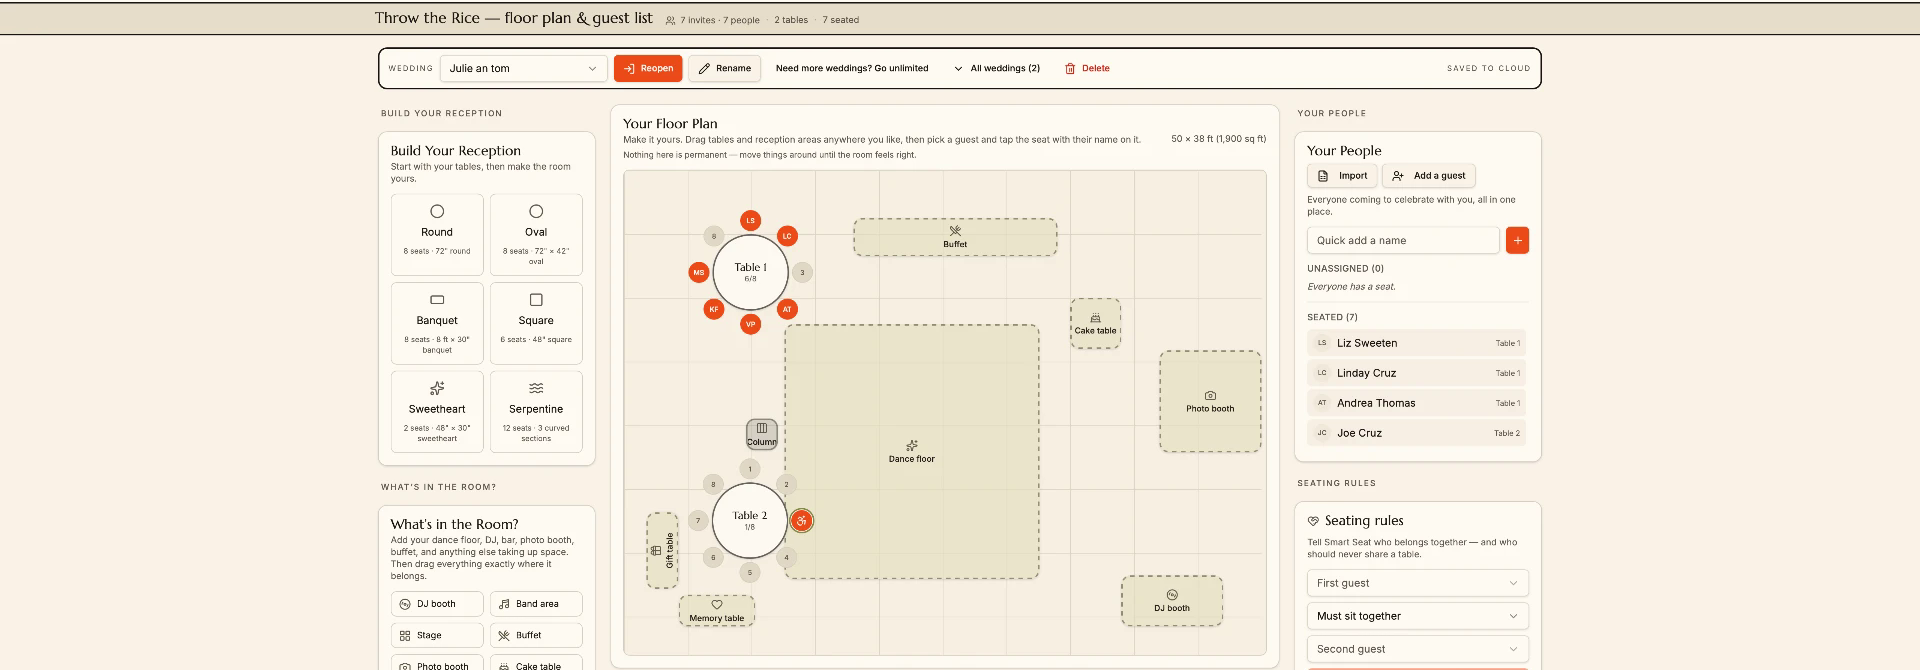This screenshot has height=670, width=1920.
Task: Click accessible guest seat at Table 2
Action: [802, 520]
